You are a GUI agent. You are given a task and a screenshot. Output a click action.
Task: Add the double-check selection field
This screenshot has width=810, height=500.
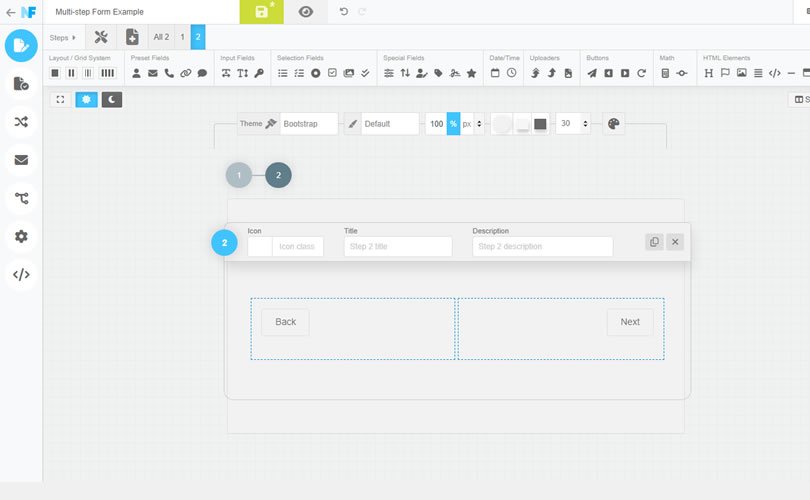365,73
